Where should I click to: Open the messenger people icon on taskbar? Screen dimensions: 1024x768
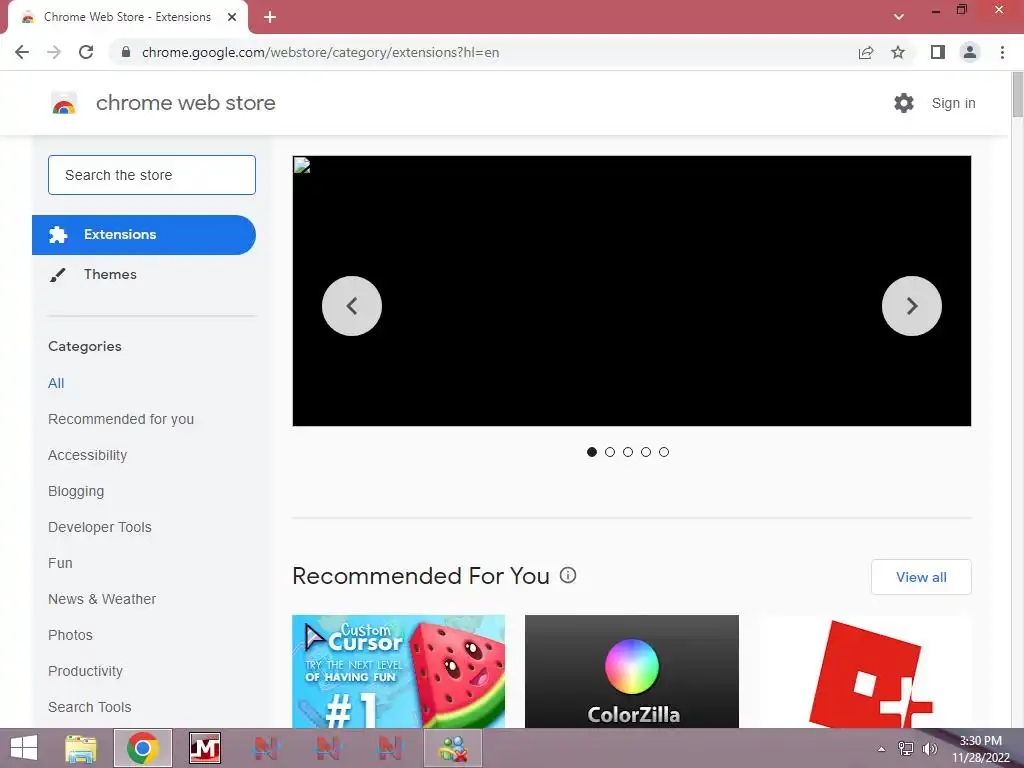pos(453,748)
